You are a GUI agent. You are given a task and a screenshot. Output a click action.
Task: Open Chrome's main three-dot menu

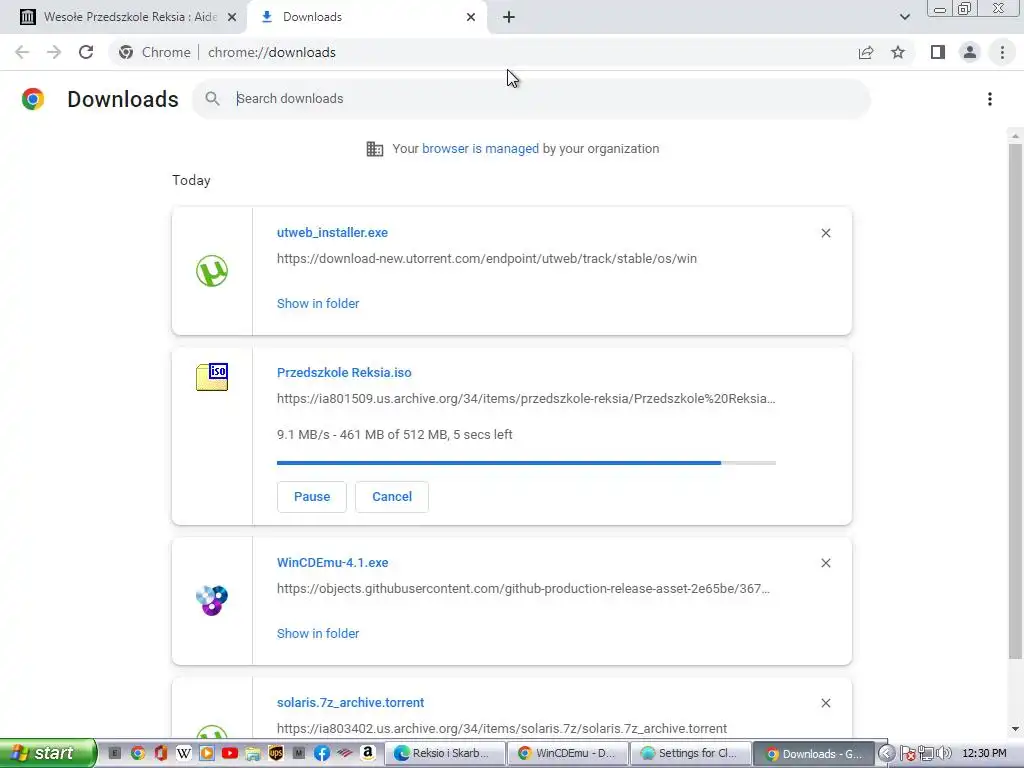pyautogui.click(x=1002, y=52)
